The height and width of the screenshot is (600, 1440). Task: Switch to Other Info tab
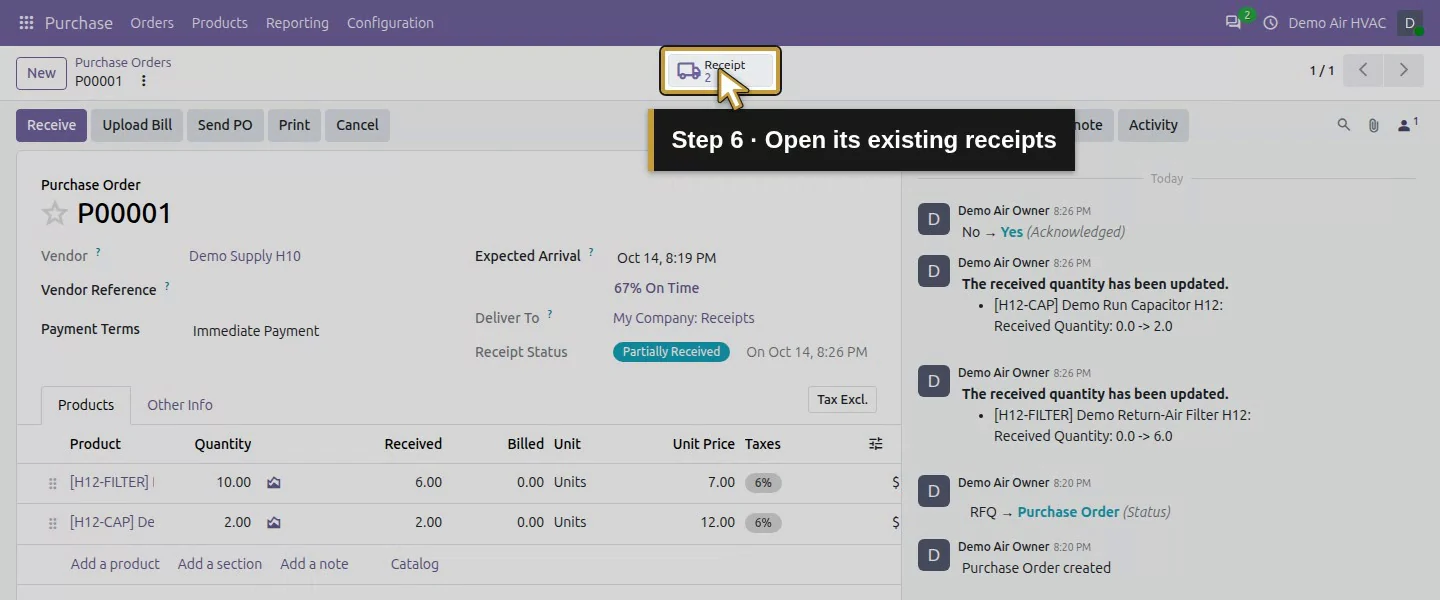[x=180, y=405]
